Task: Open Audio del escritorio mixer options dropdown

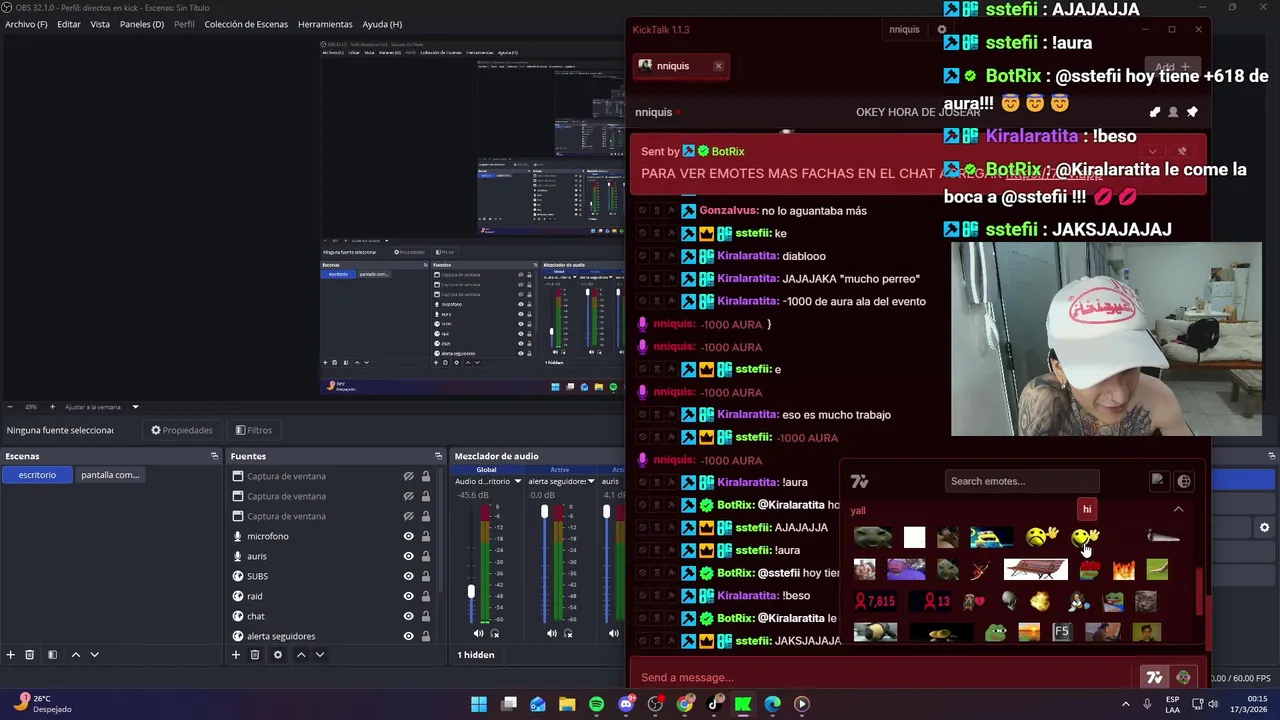Action: click(x=518, y=481)
